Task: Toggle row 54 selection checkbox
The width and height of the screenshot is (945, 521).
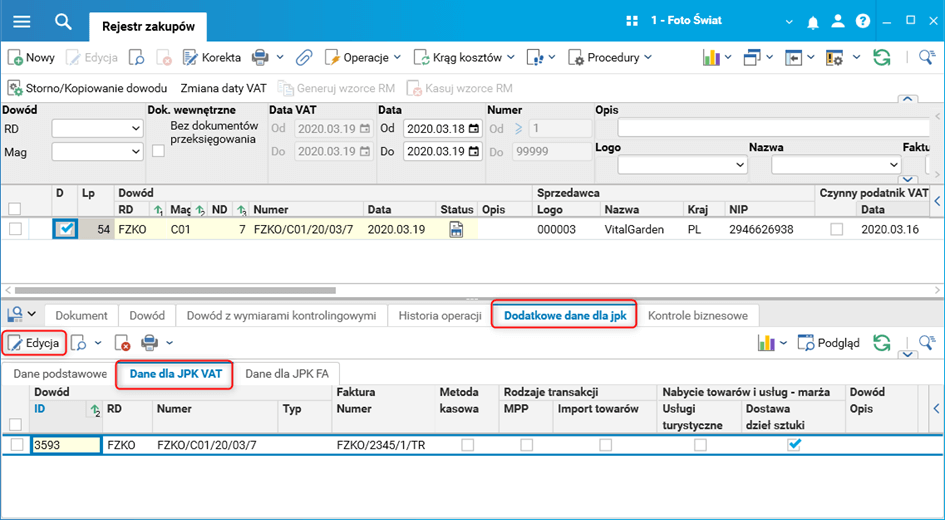Action: click(16, 229)
